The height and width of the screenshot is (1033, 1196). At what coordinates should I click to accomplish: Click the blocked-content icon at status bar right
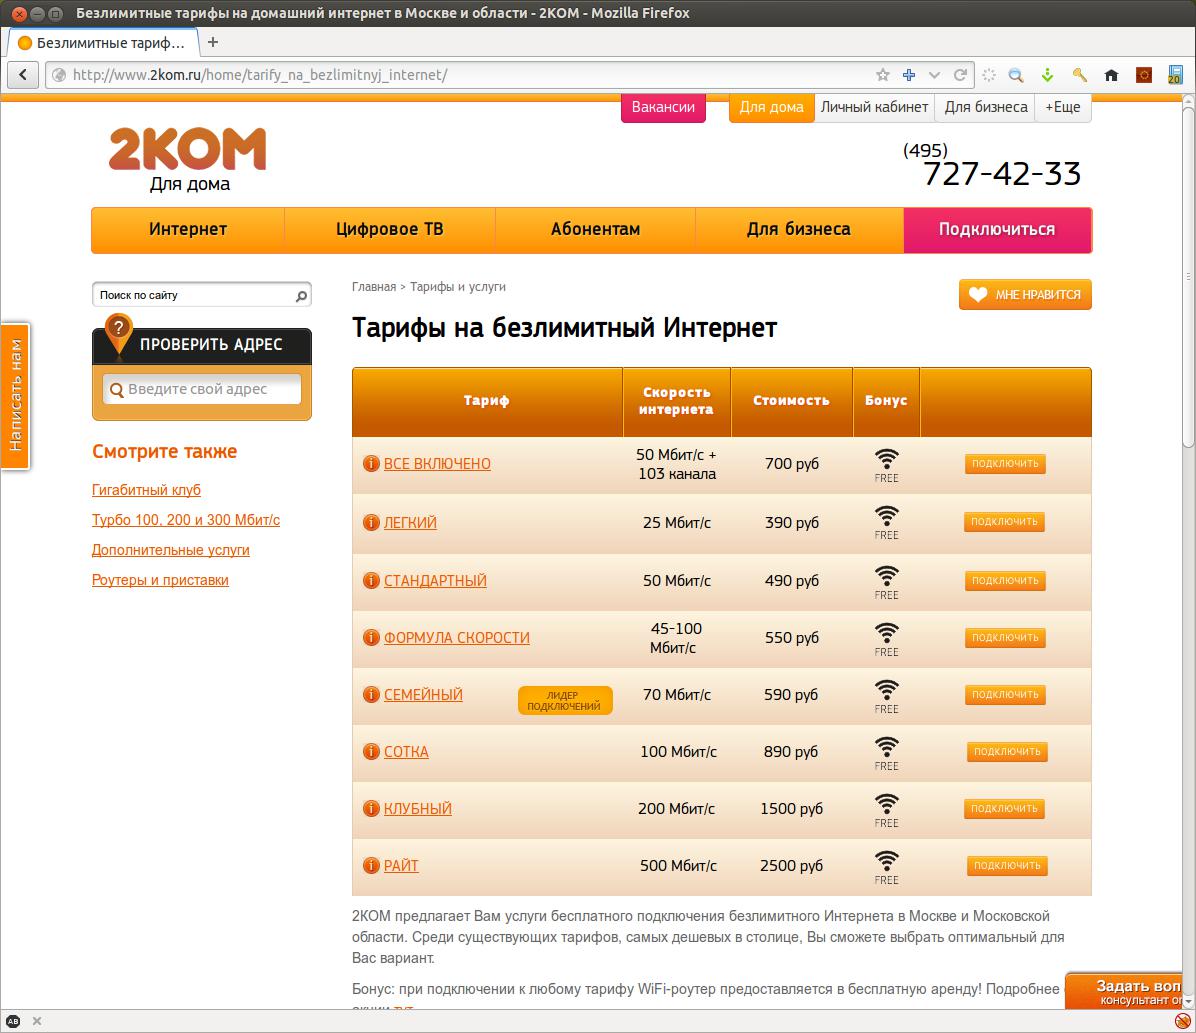tap(1182, 1021)
